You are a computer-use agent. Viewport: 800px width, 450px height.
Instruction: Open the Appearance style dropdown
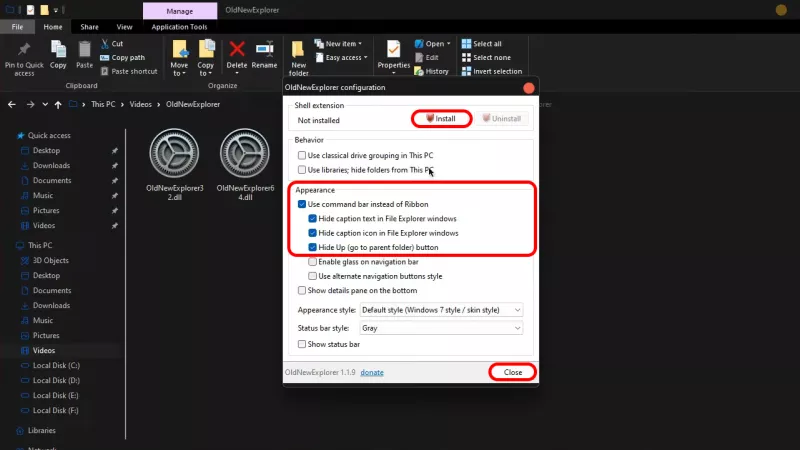[441, 310]
